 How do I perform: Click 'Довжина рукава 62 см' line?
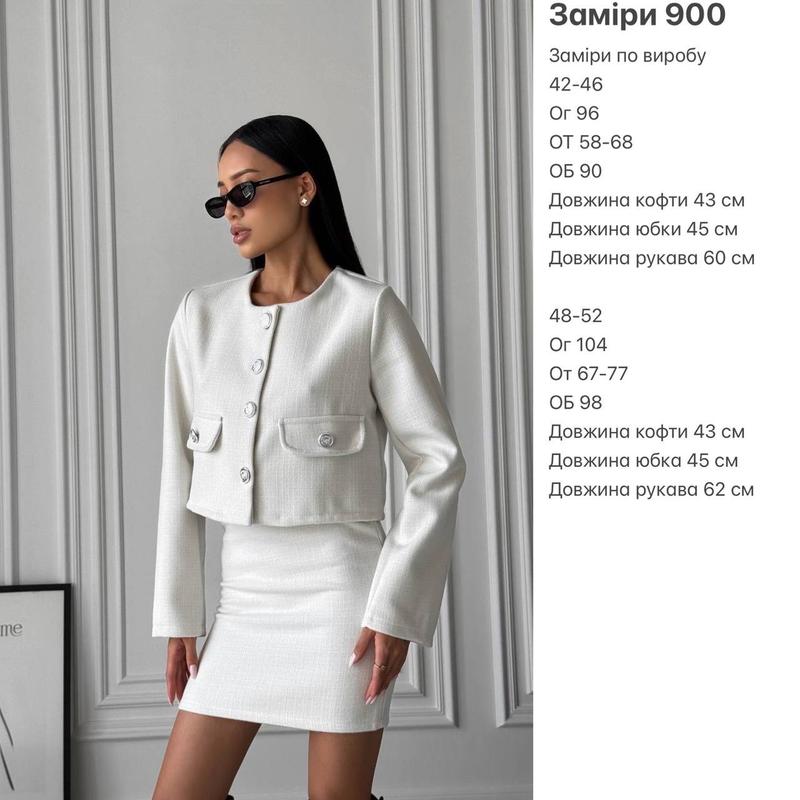pos(652,490)
